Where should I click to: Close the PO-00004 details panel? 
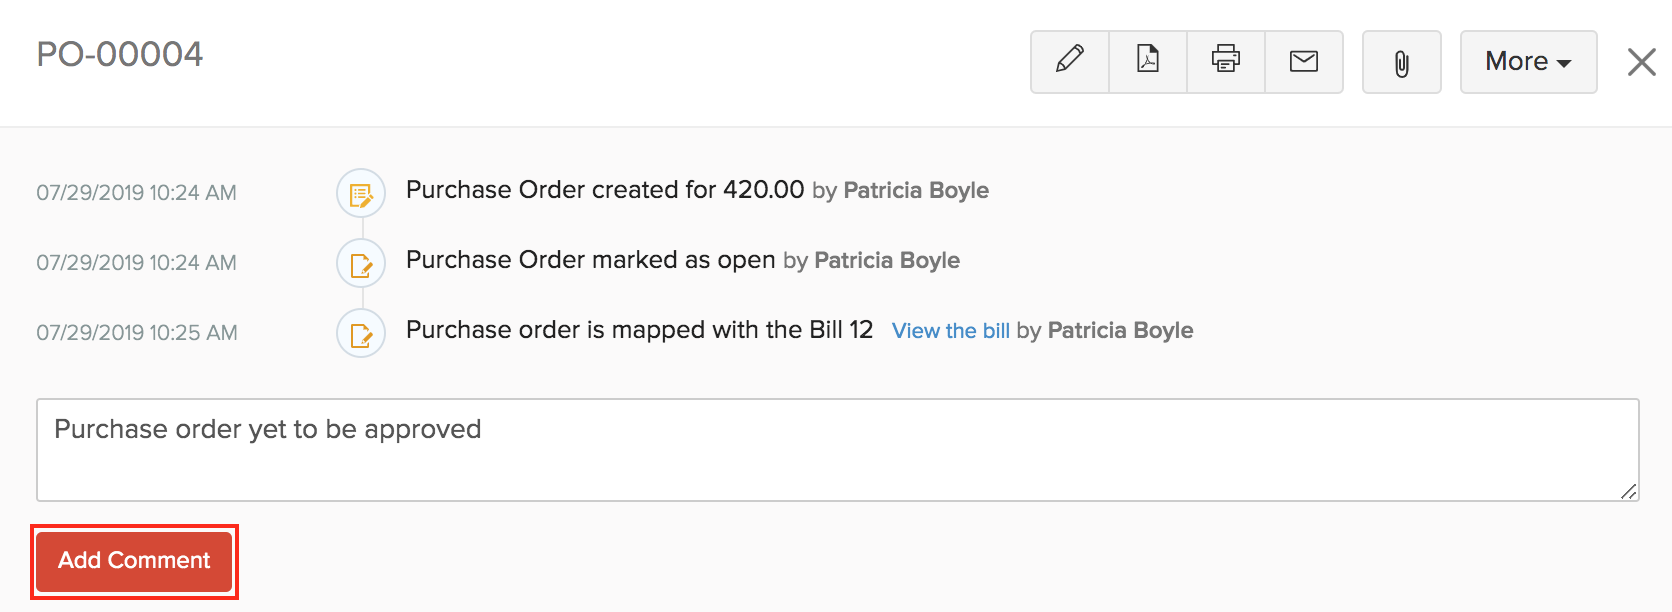pyautogui.click(x=1641, y=62)
